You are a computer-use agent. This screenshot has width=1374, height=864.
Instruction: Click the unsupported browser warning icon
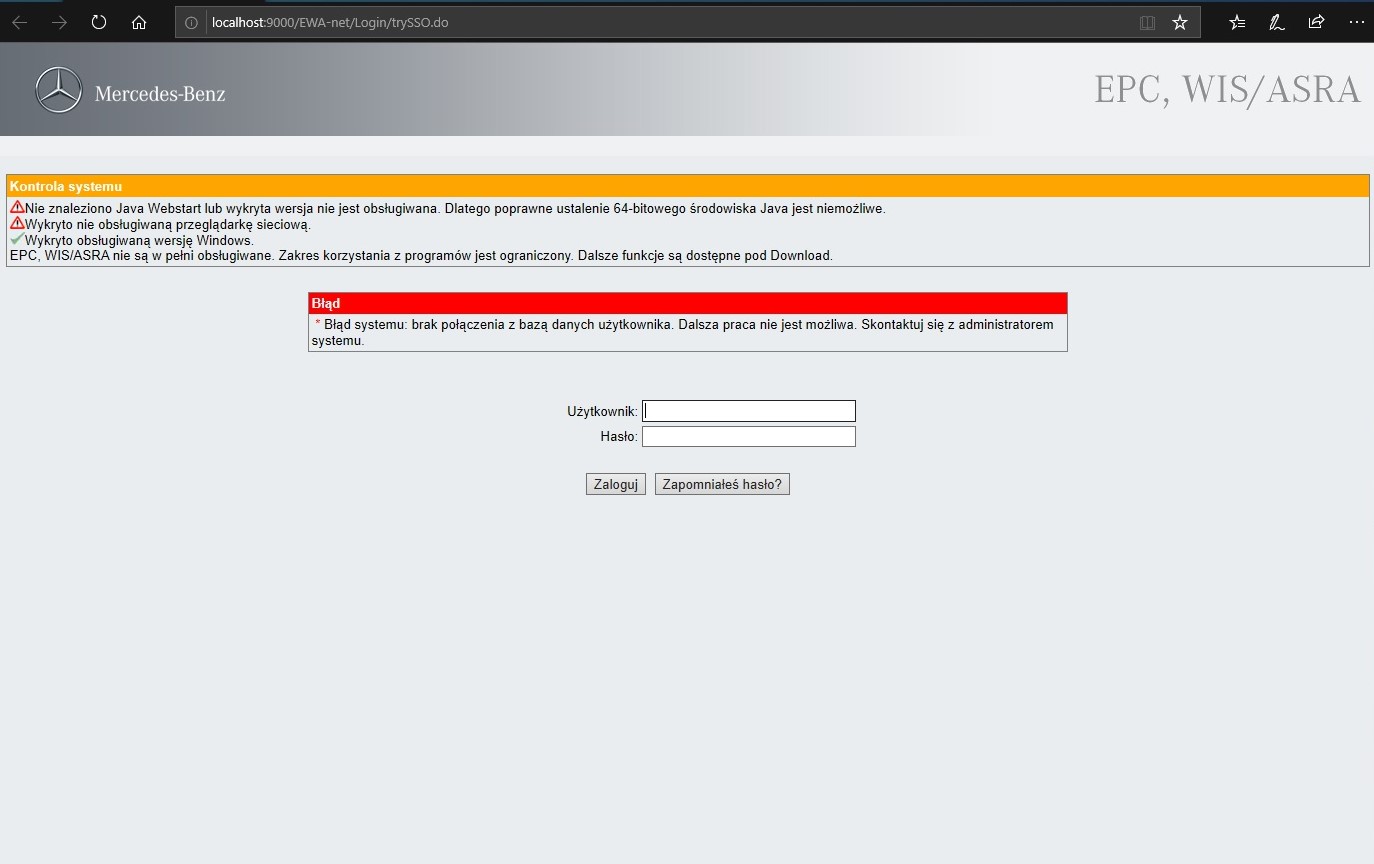coord(17,224)
